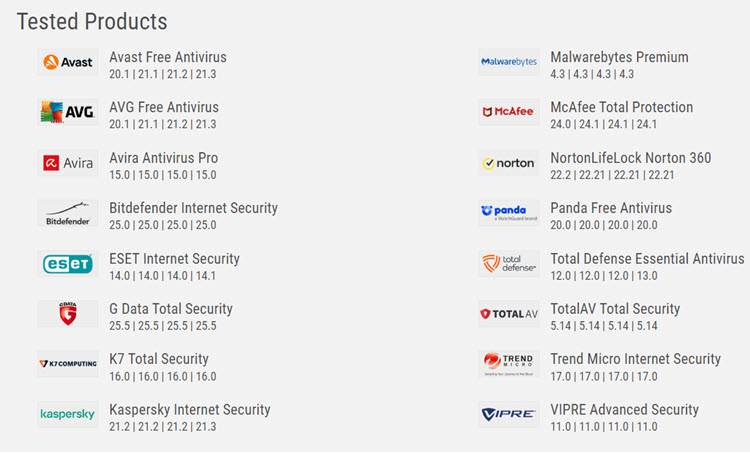750x453 pixels.
Task: Click the Kaspersky logo icon
Action: click(x=68, y=414)
